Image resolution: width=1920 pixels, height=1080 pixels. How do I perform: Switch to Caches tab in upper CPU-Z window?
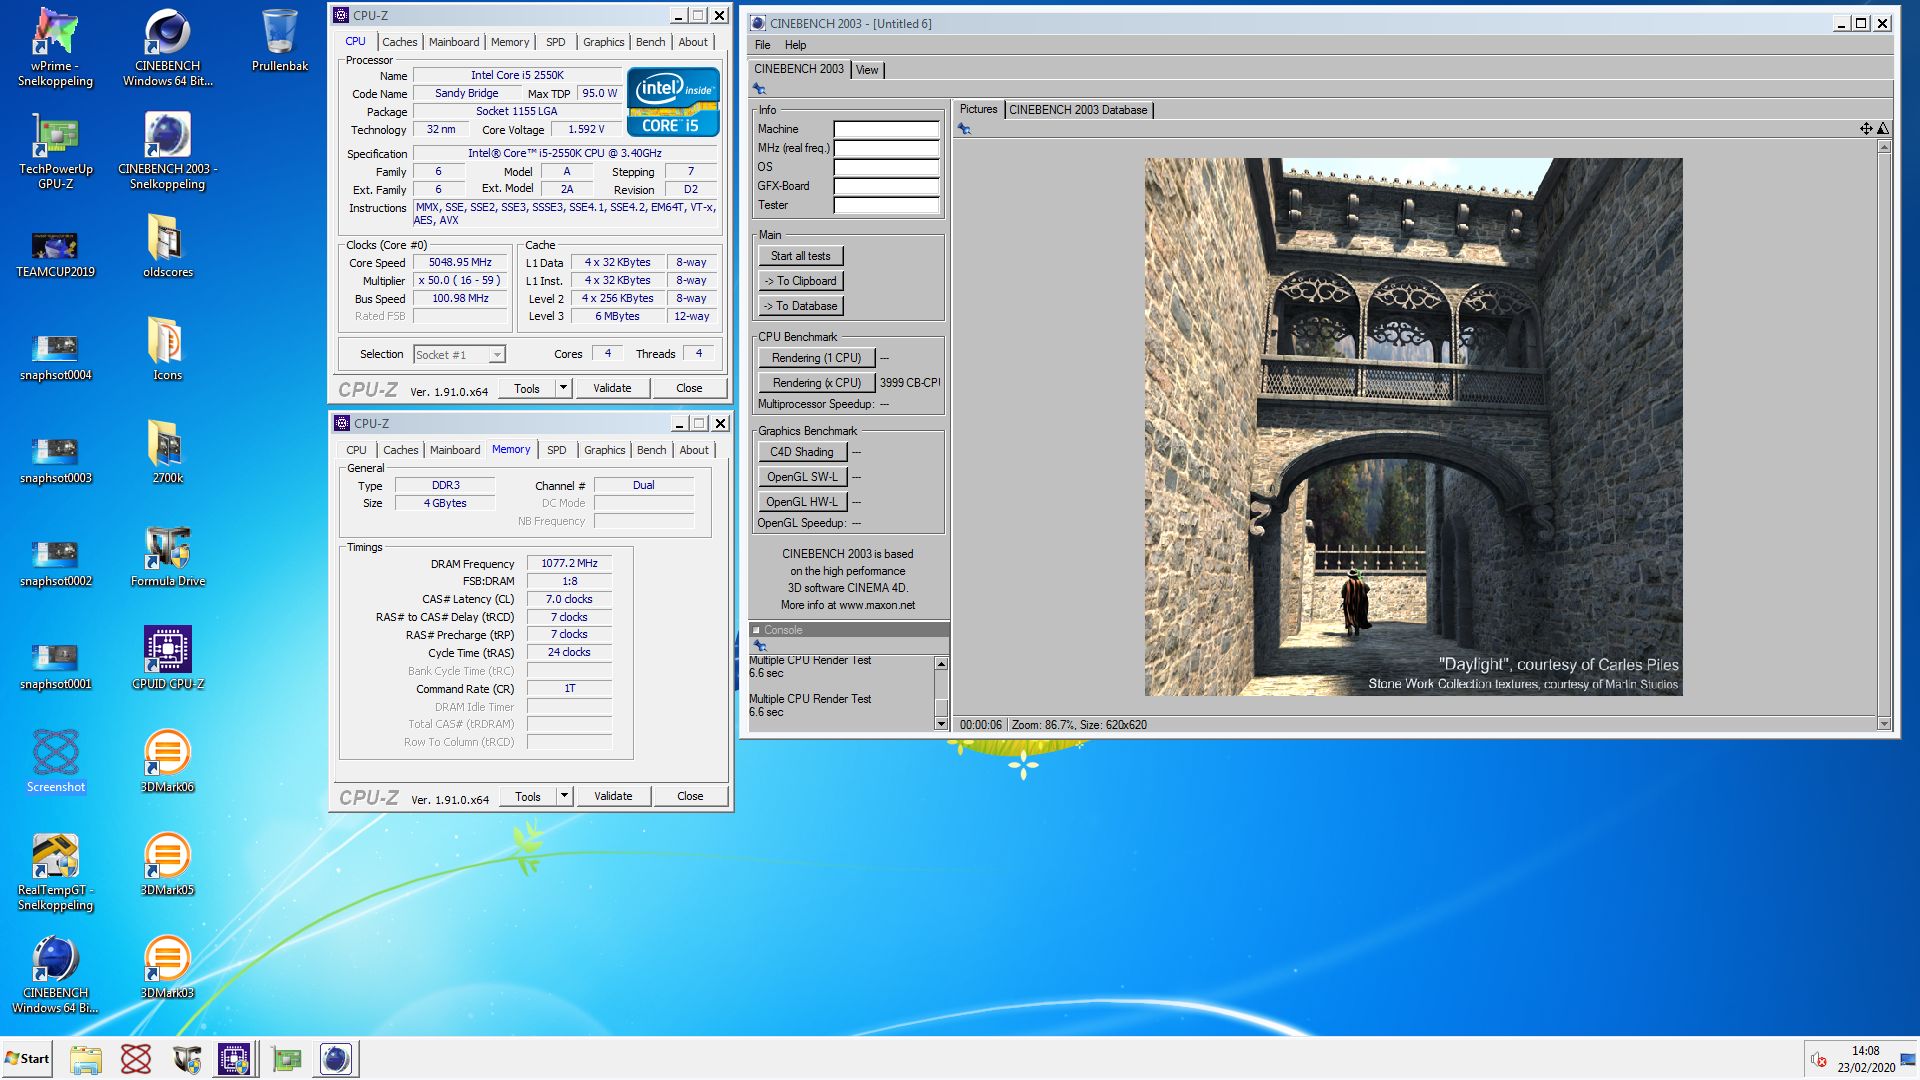pos(399,42)
